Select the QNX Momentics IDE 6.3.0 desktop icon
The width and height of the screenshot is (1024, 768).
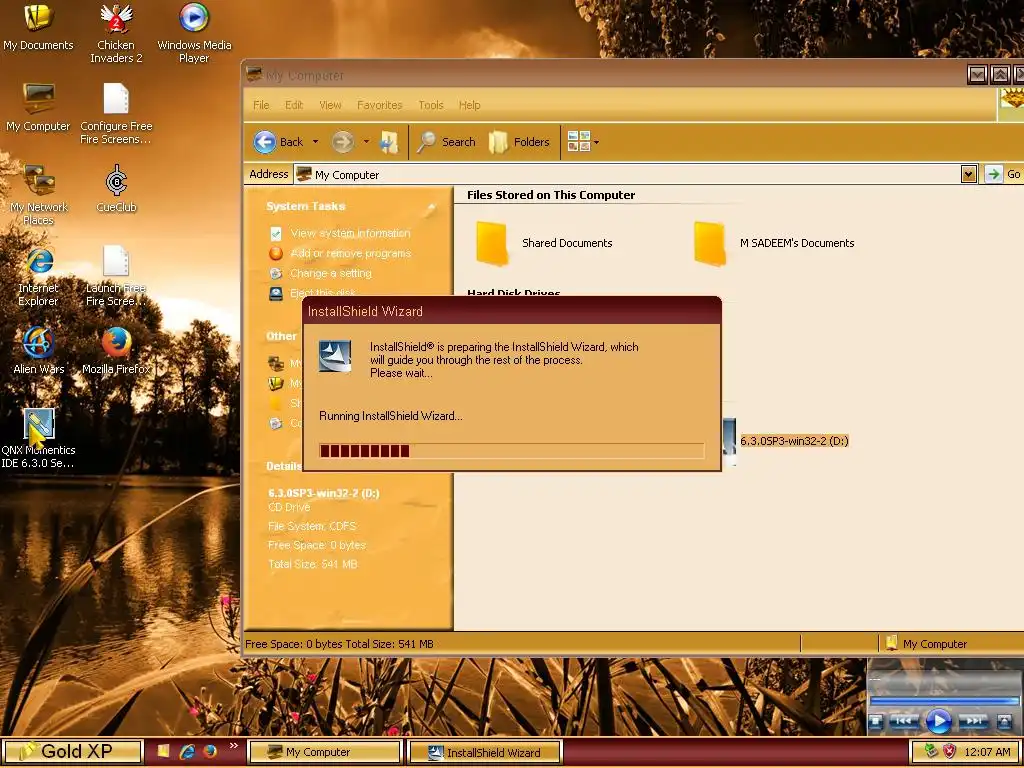click(39, 438)
